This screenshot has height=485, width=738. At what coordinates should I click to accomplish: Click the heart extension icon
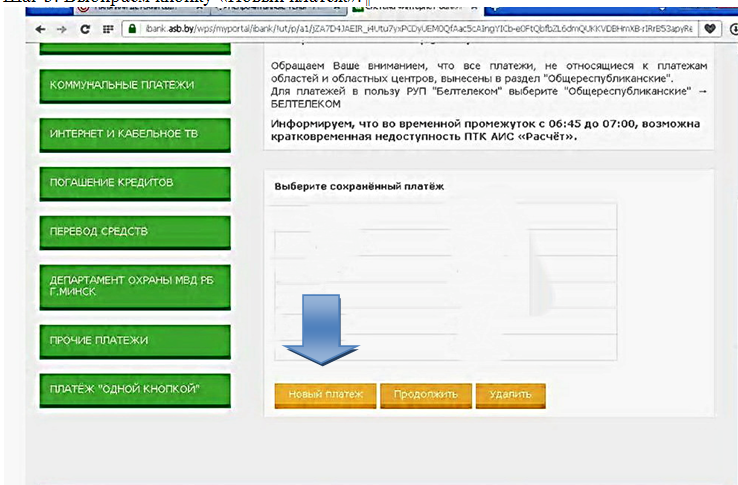[710, 29]
